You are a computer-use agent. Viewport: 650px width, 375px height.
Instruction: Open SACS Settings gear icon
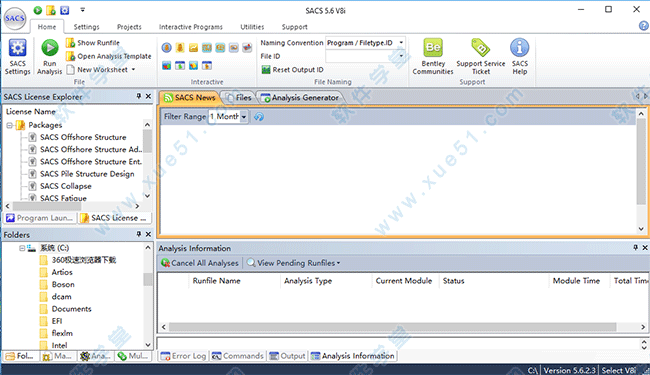17,48
